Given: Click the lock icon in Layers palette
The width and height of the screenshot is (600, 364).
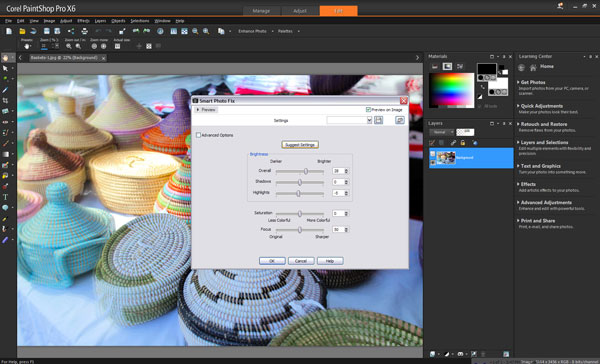Looking at the screenshot, I should pos(463,143).
